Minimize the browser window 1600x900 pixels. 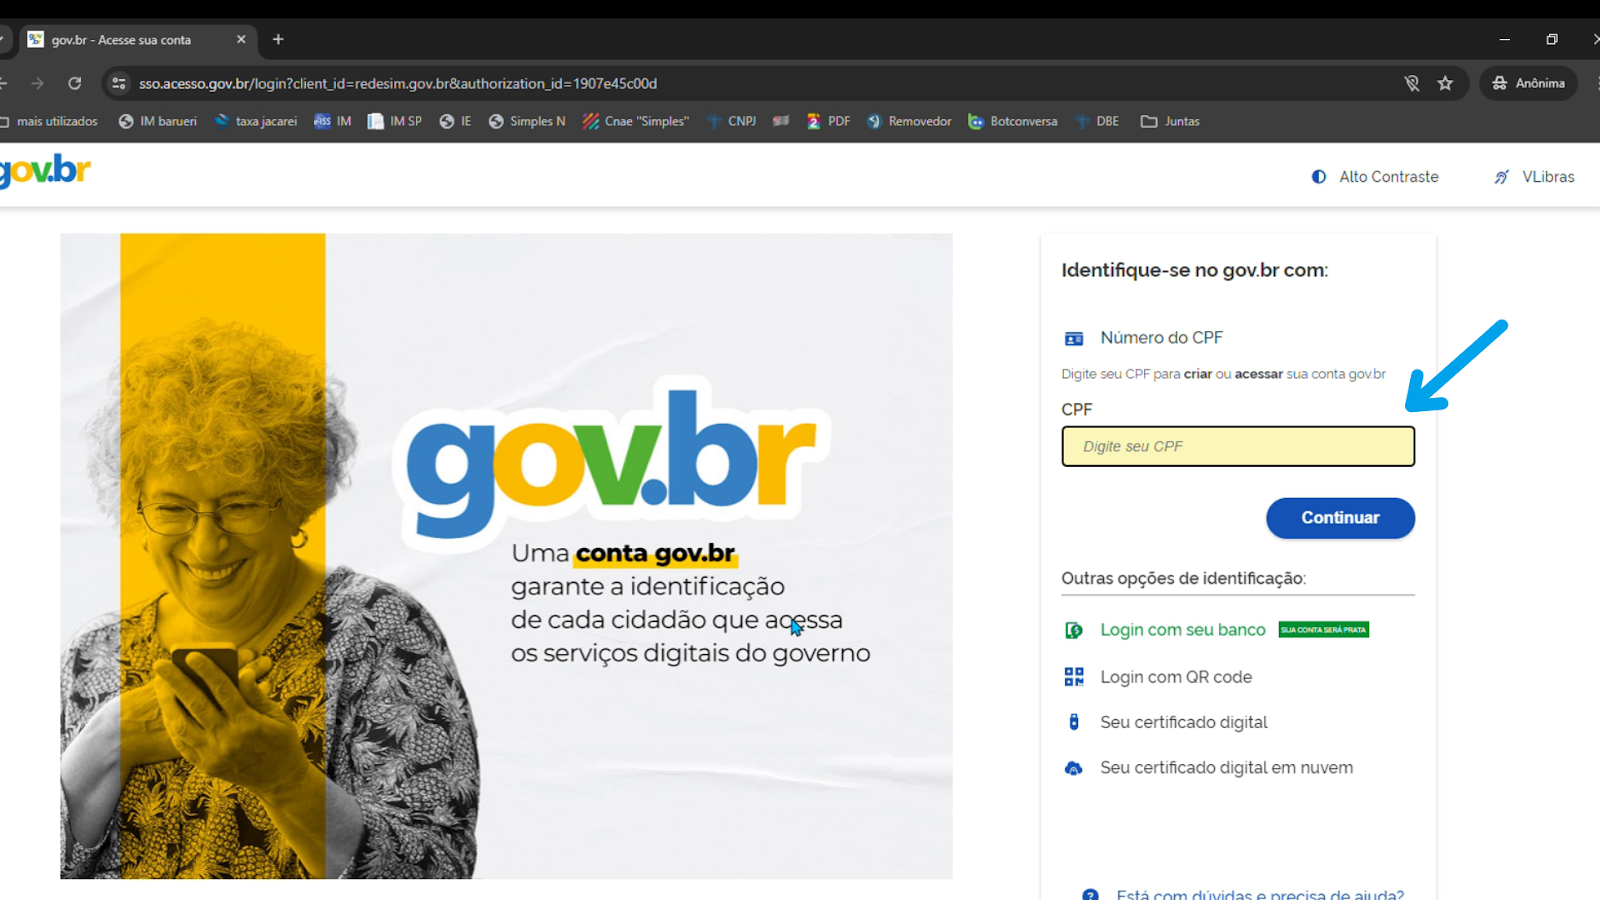pyautogui.click(x=1504, y=39)
